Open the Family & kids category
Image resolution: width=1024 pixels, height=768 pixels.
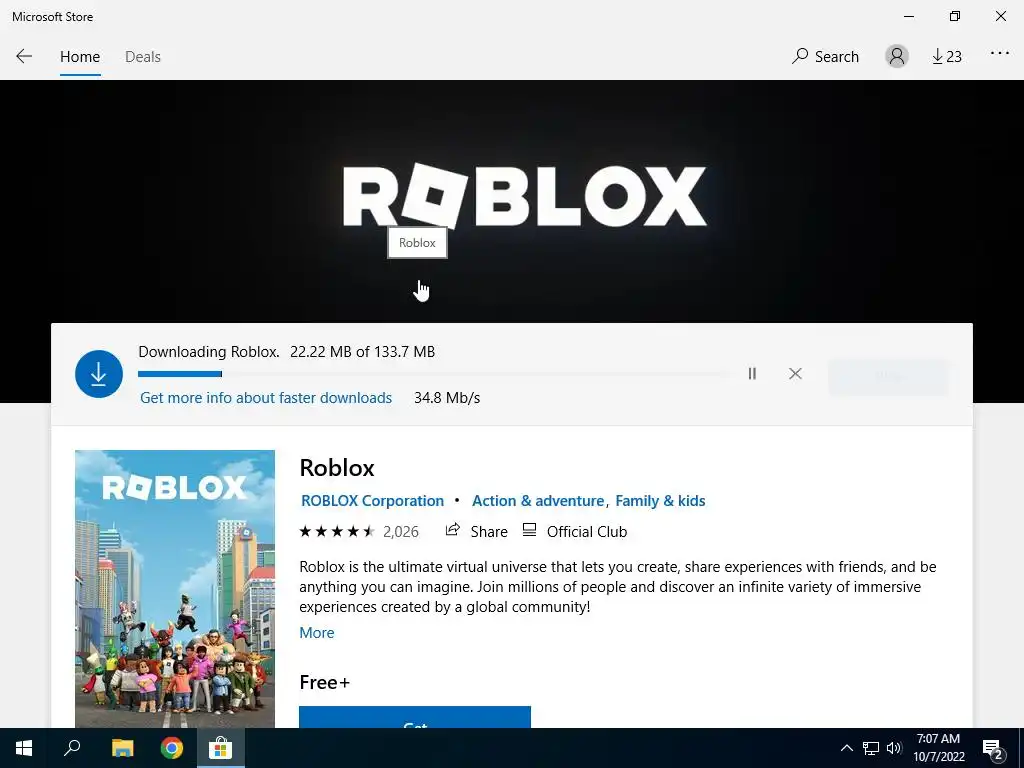pos(660,501)
